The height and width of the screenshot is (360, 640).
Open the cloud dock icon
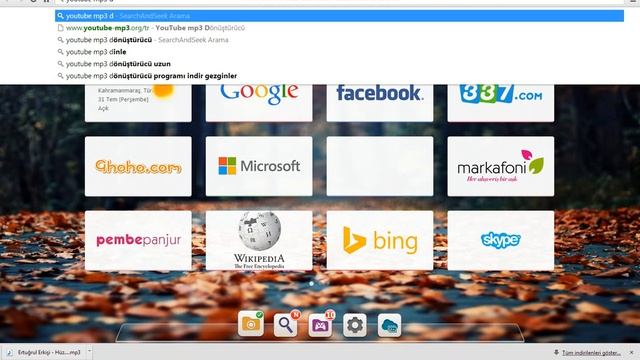[x=389, y=325]
